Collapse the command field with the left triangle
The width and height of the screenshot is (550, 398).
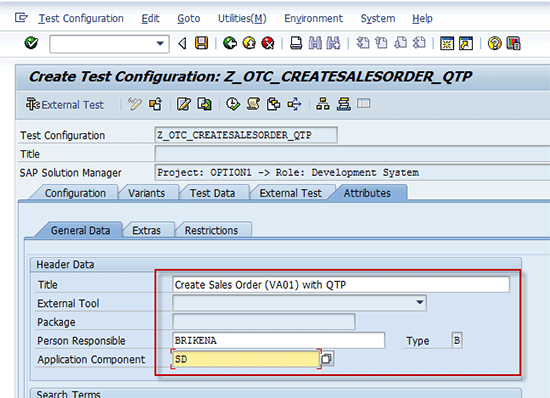coord(182,44)
